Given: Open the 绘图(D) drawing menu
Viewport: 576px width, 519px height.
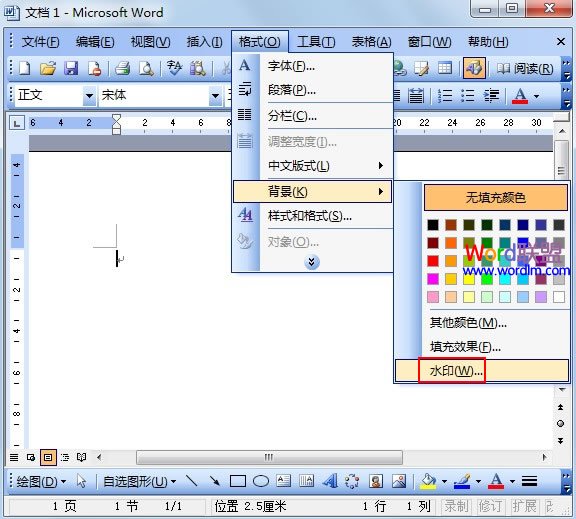Looking at the screenshot, I should pyautogui.click(x=41, y=481).
